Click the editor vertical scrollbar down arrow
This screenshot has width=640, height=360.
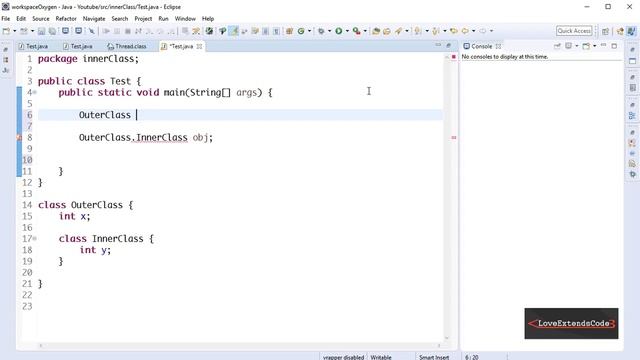pos(447,338)
